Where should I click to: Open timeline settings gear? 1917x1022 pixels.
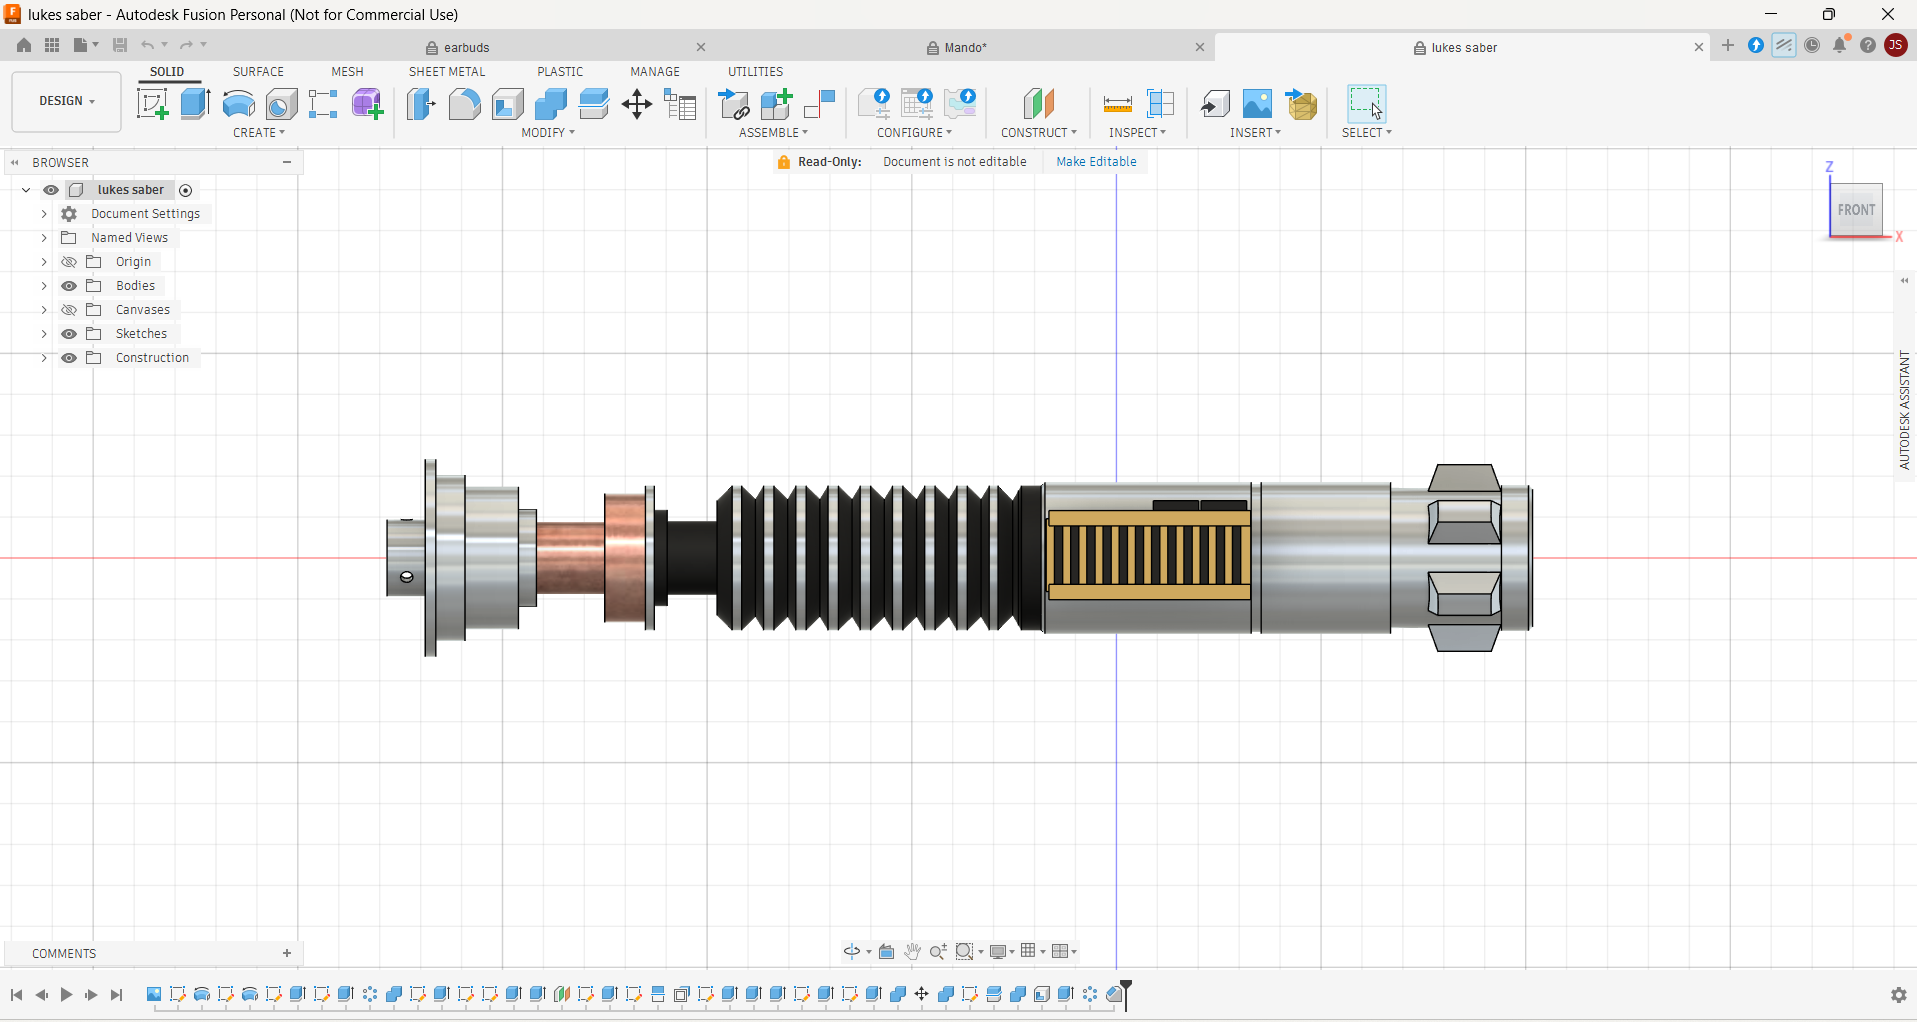1898,995
